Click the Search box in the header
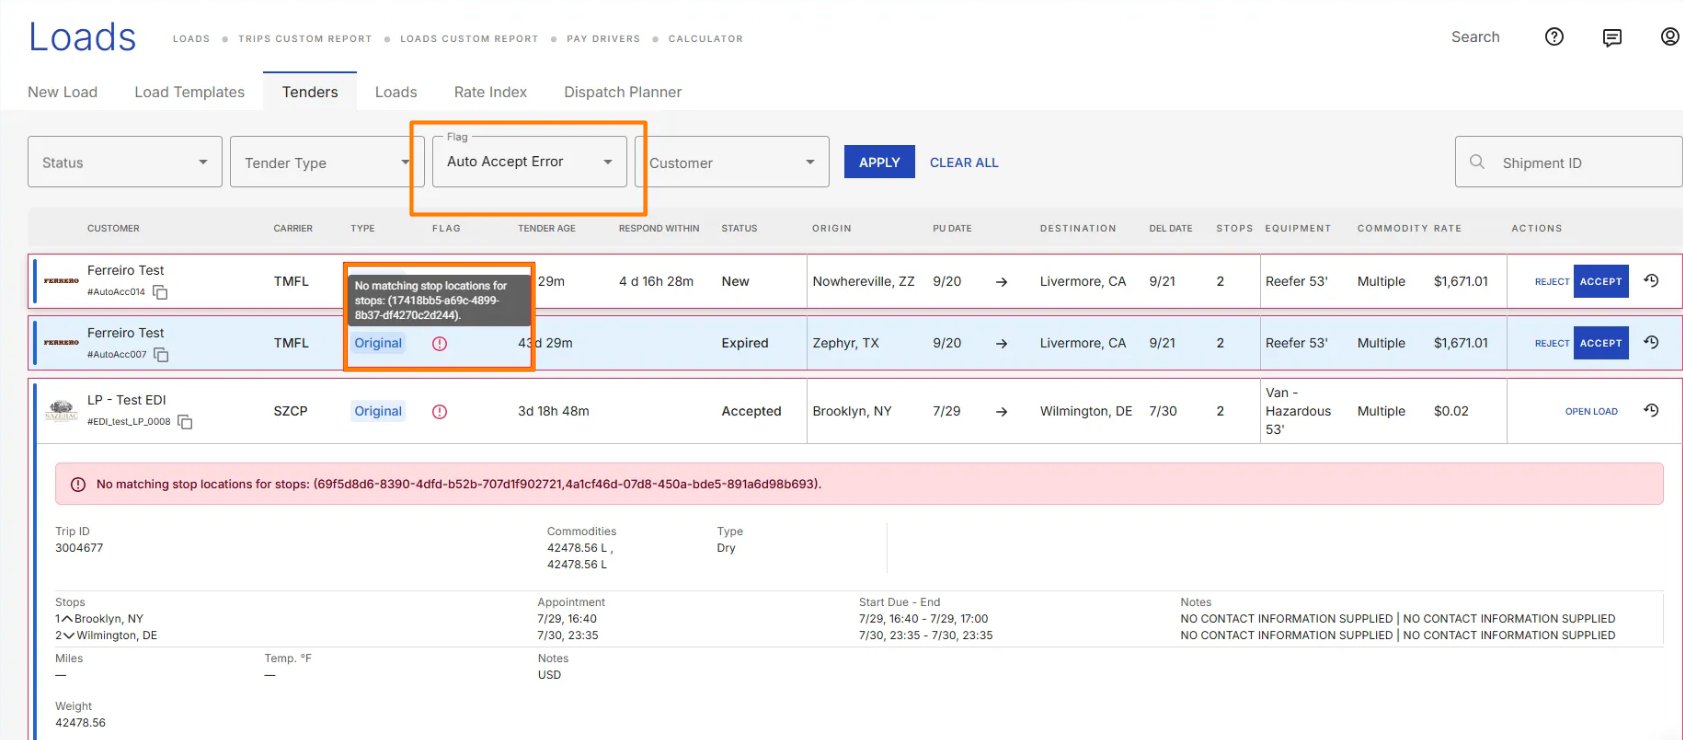This screenshot has width=1683, height=740. [x=1475, y=37]
